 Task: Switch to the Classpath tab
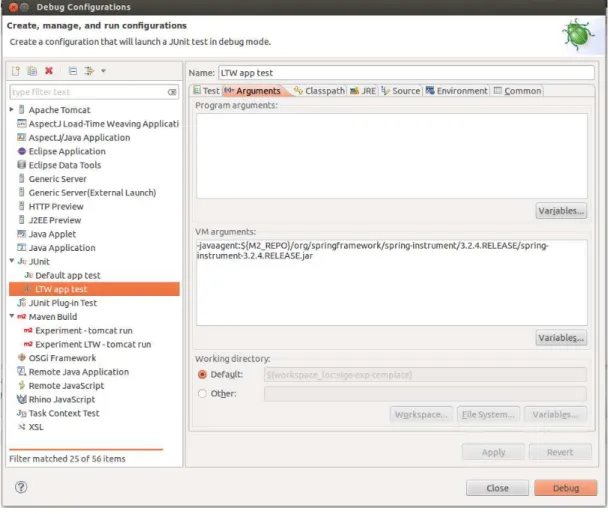tap(319, 91)
